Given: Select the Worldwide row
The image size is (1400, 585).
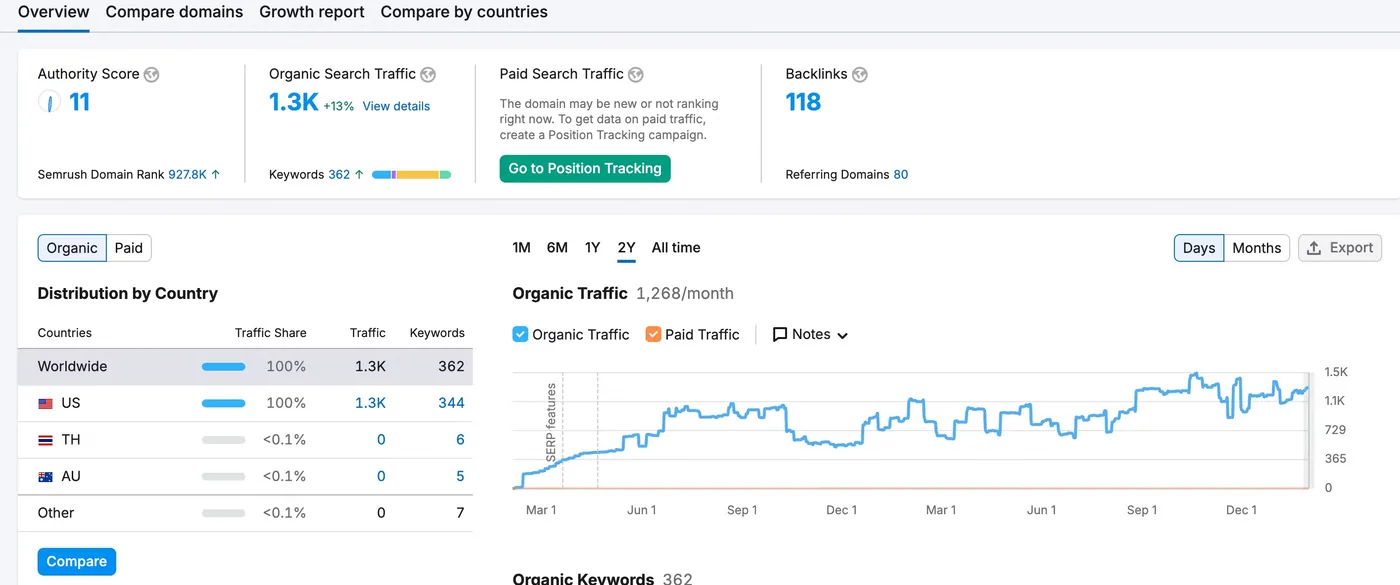Looking at the screenshot, I should tap(245, 367).
